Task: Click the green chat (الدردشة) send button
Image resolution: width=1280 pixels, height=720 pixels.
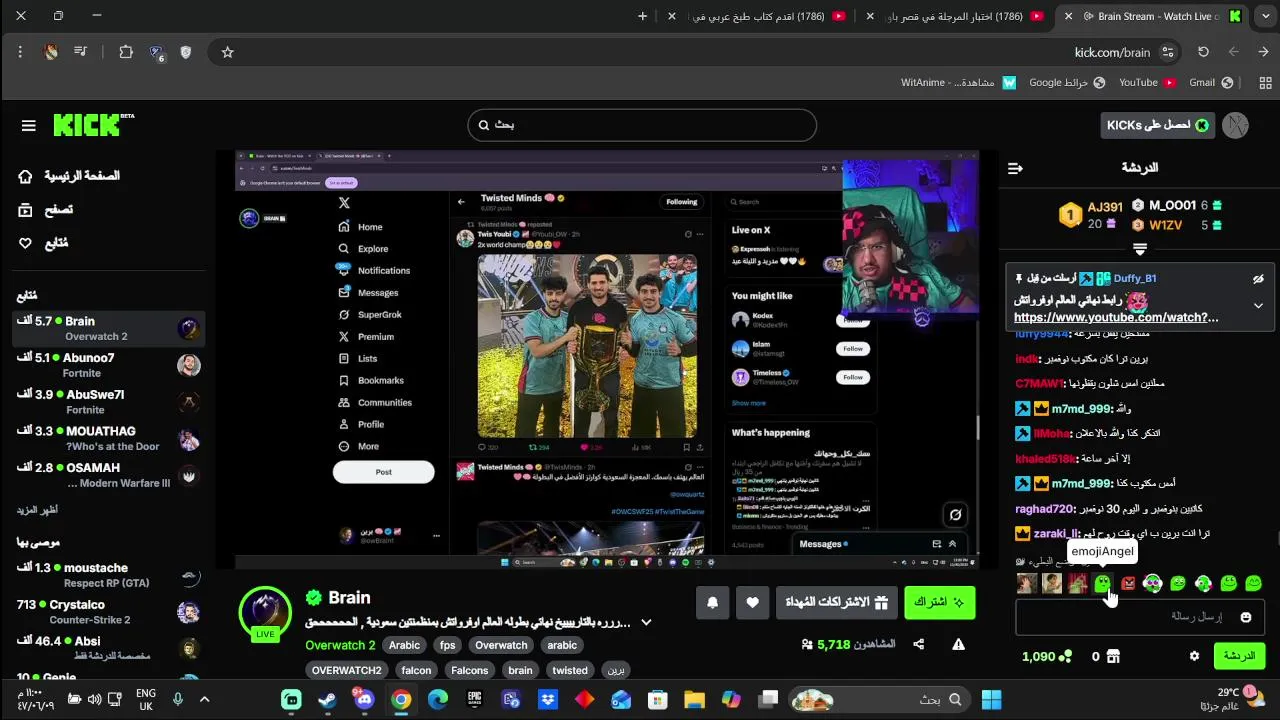Action: pyautogui.click(x=1239, y=656)
